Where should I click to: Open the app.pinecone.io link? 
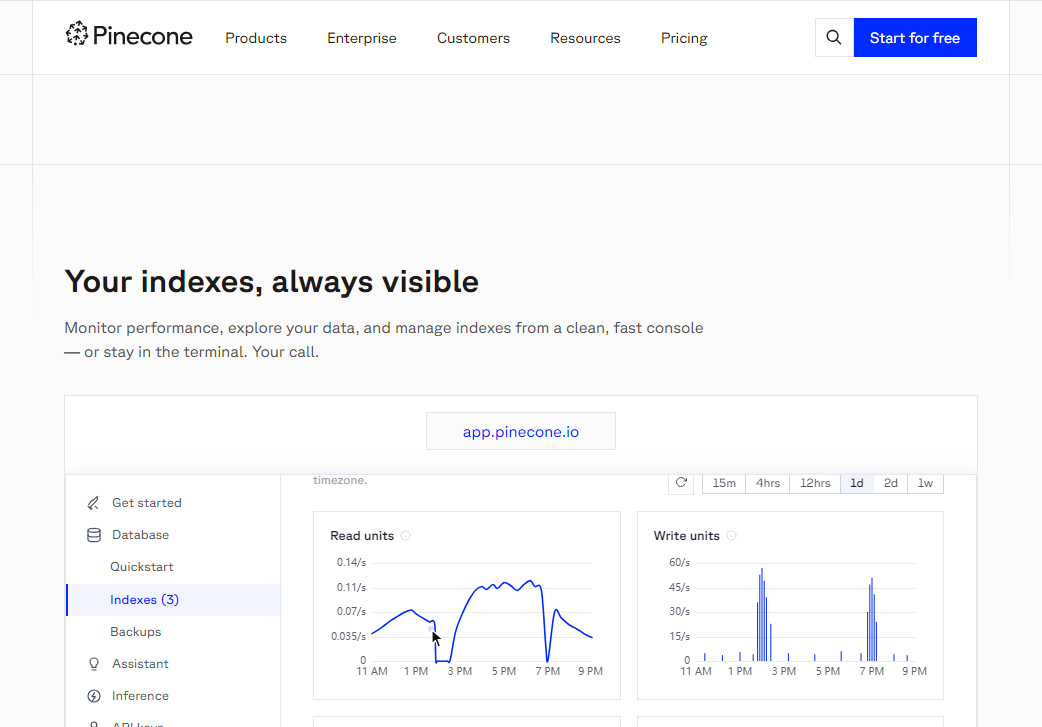[520, 431]
